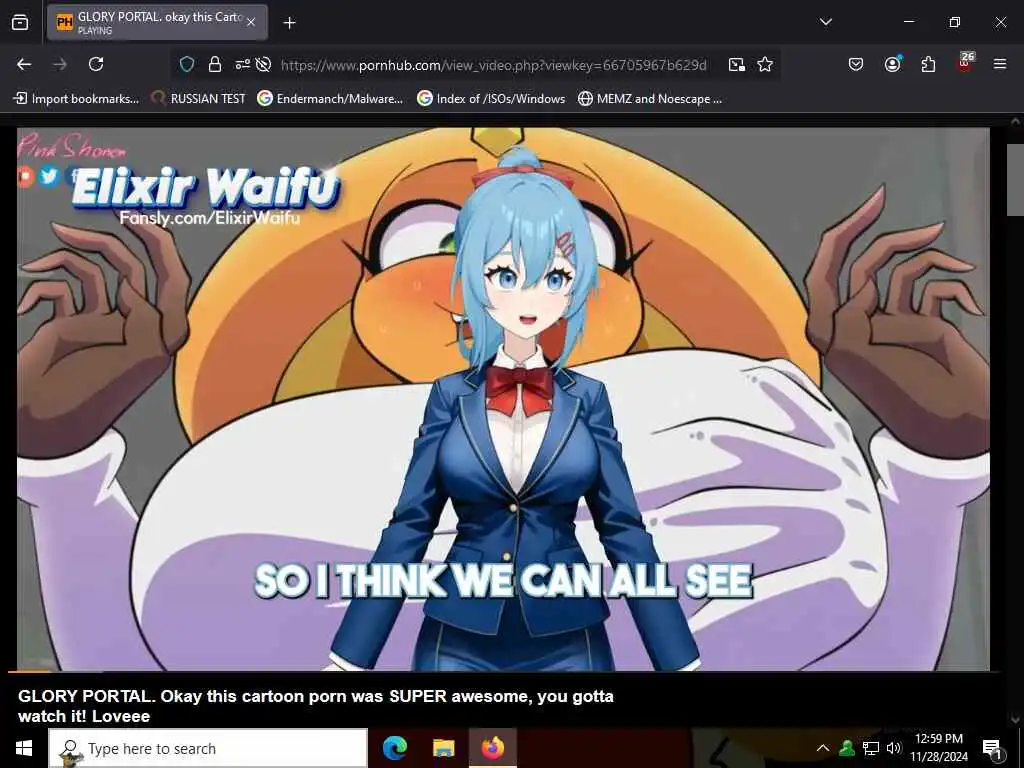Open the Firefox account menu

(x=892, y=64)
